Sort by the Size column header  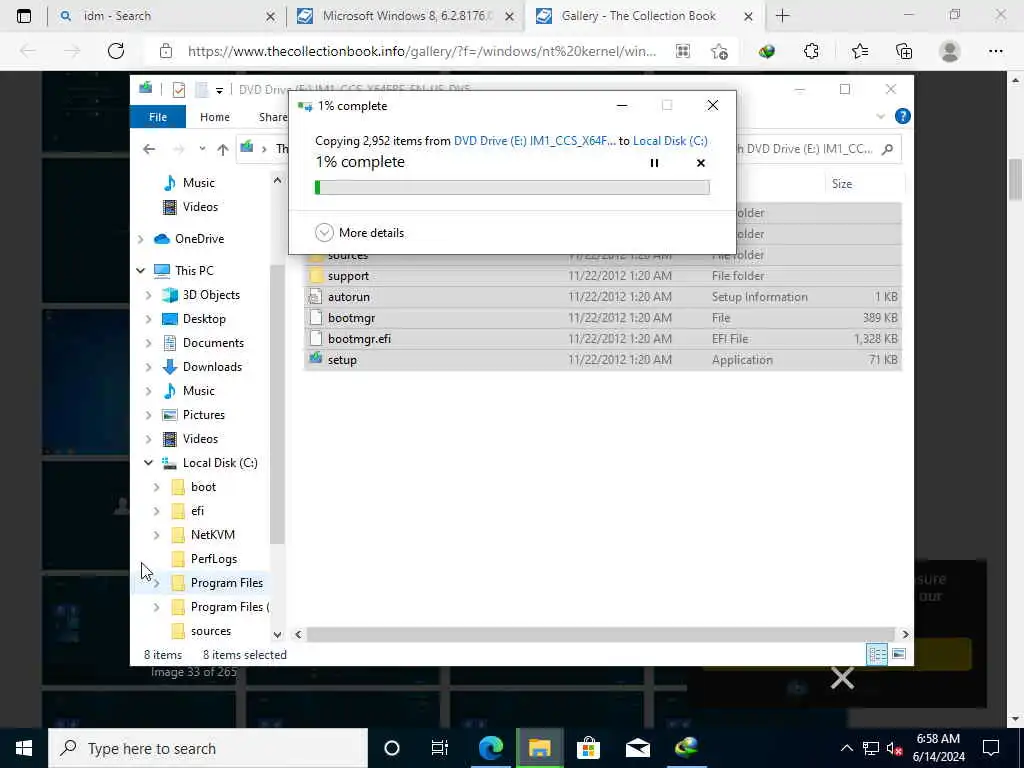pos(842,184)
